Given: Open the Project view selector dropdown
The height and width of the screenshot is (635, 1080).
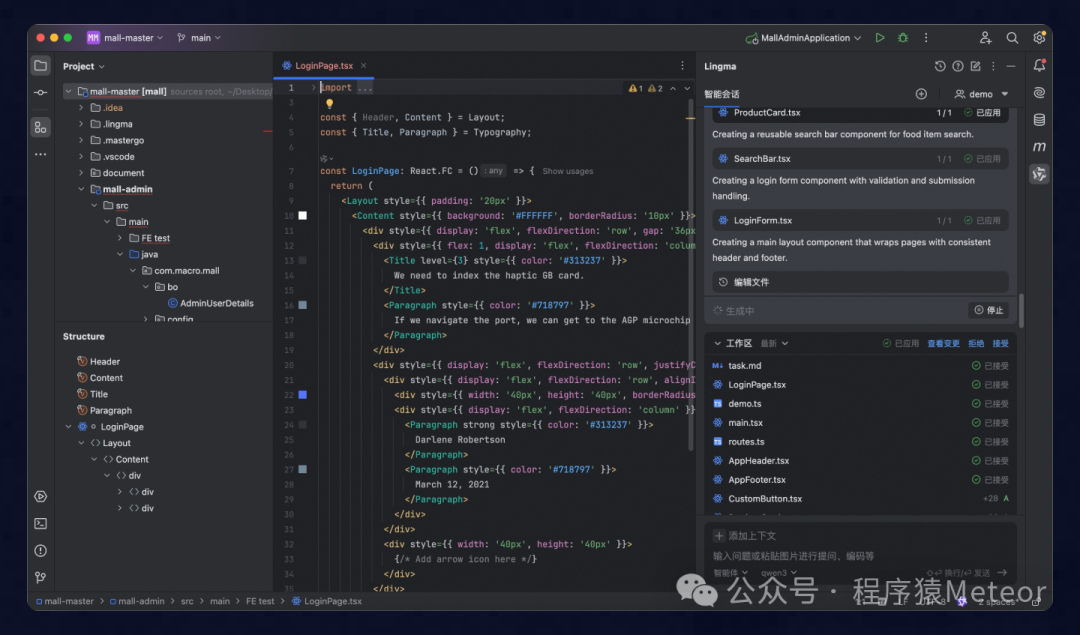Looking at the screenshot, I should click(83, 66).
